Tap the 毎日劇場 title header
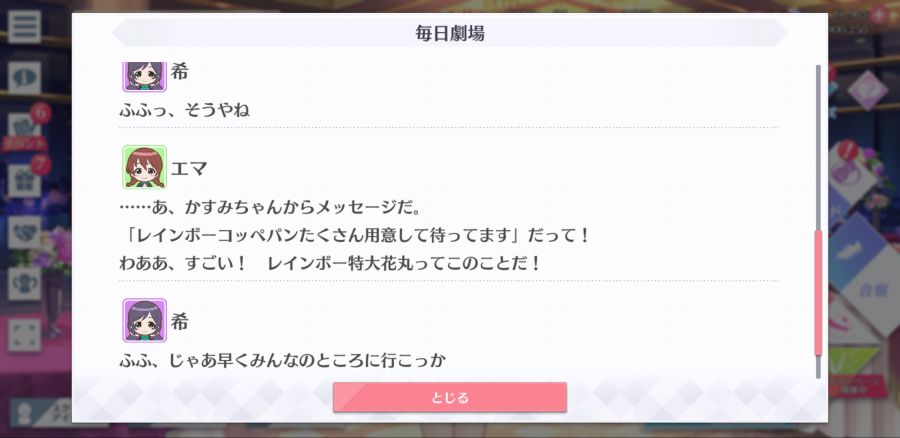 pos(449,33)
